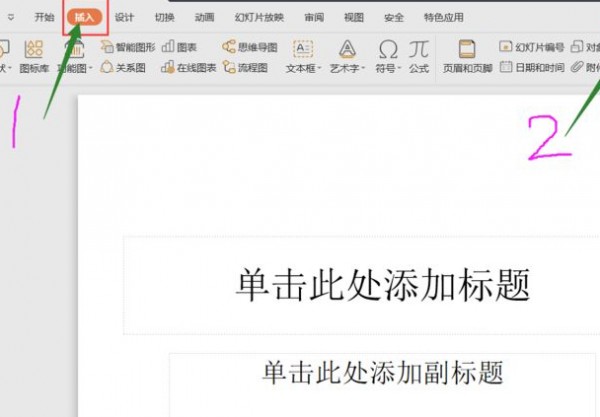Open the quick access dropdown arrow
This screenshot has height=417, width=600.
11,18
